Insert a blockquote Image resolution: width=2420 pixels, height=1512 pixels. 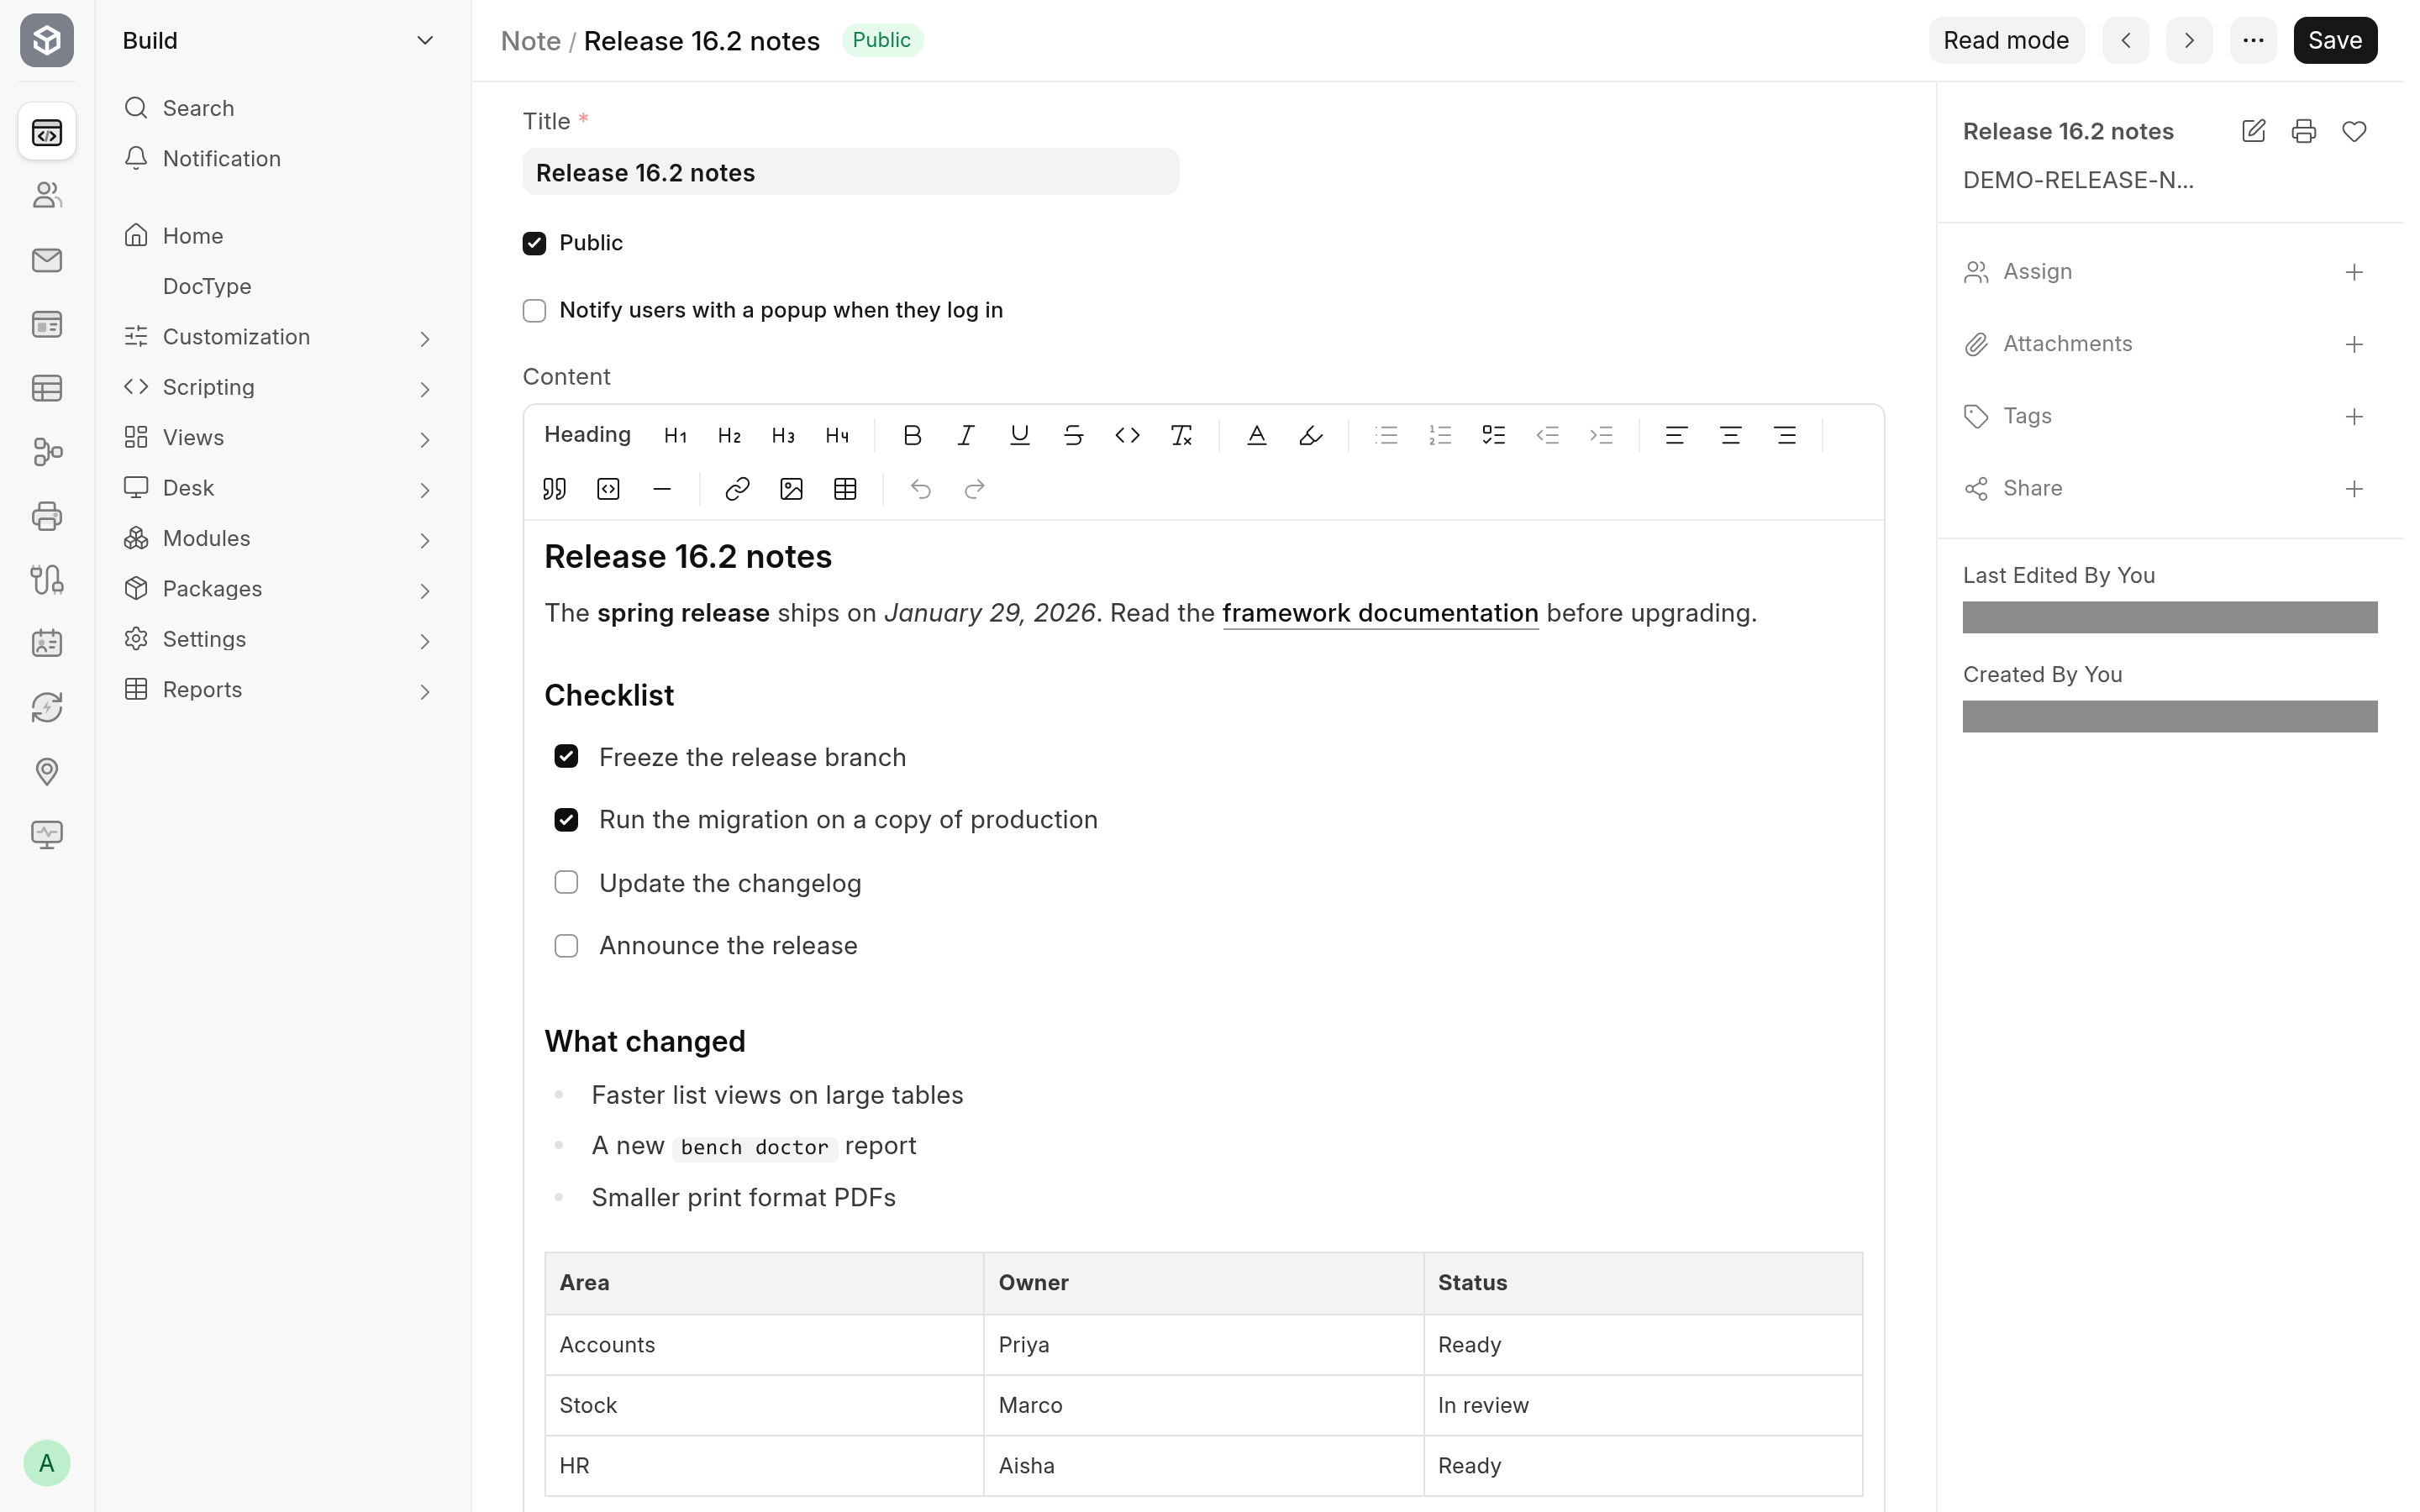[x=554, y=489]
